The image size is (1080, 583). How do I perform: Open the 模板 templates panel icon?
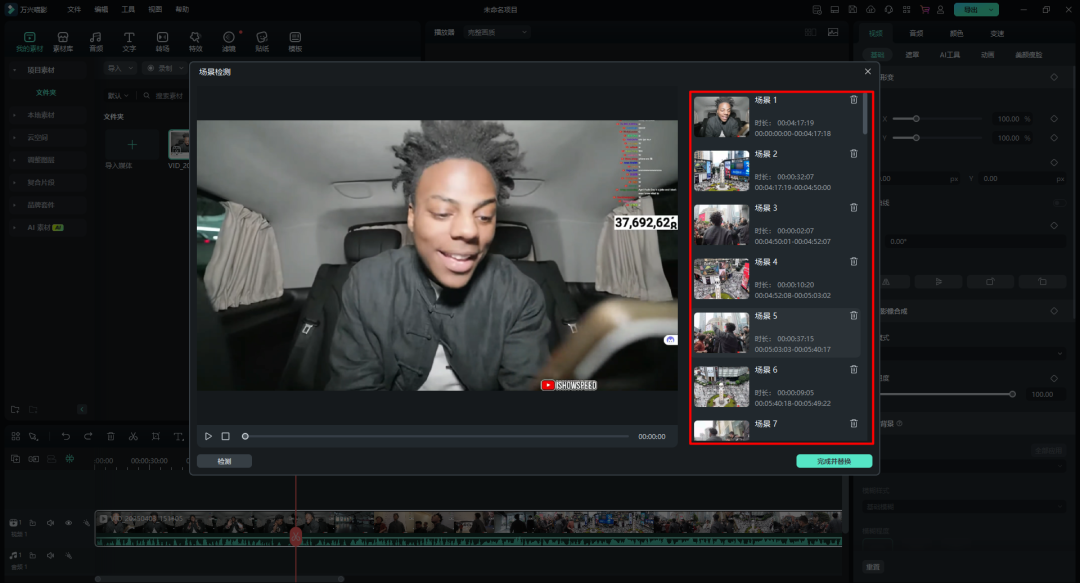[295, 41]
